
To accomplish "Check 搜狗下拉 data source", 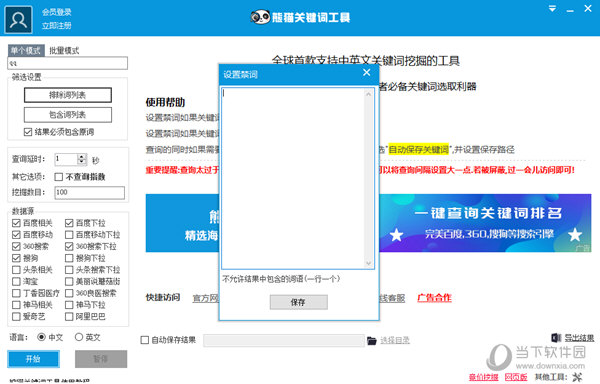I will [x=69, y=258].
